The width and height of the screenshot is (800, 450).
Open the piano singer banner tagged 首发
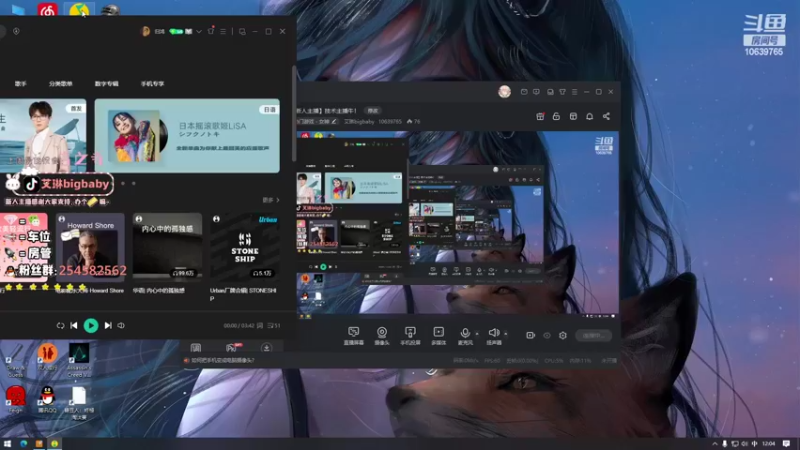tap(43, 136)
